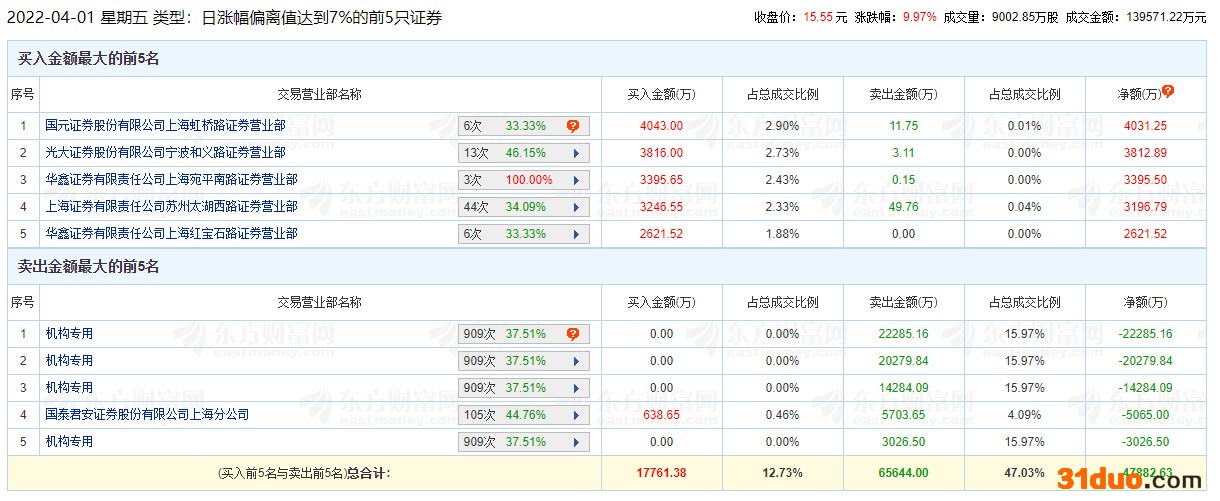Viewport: 1220px width, 501px height.
Task: Click the 6次 33.33% stats box for 国元证券
Action: (510, 126)
